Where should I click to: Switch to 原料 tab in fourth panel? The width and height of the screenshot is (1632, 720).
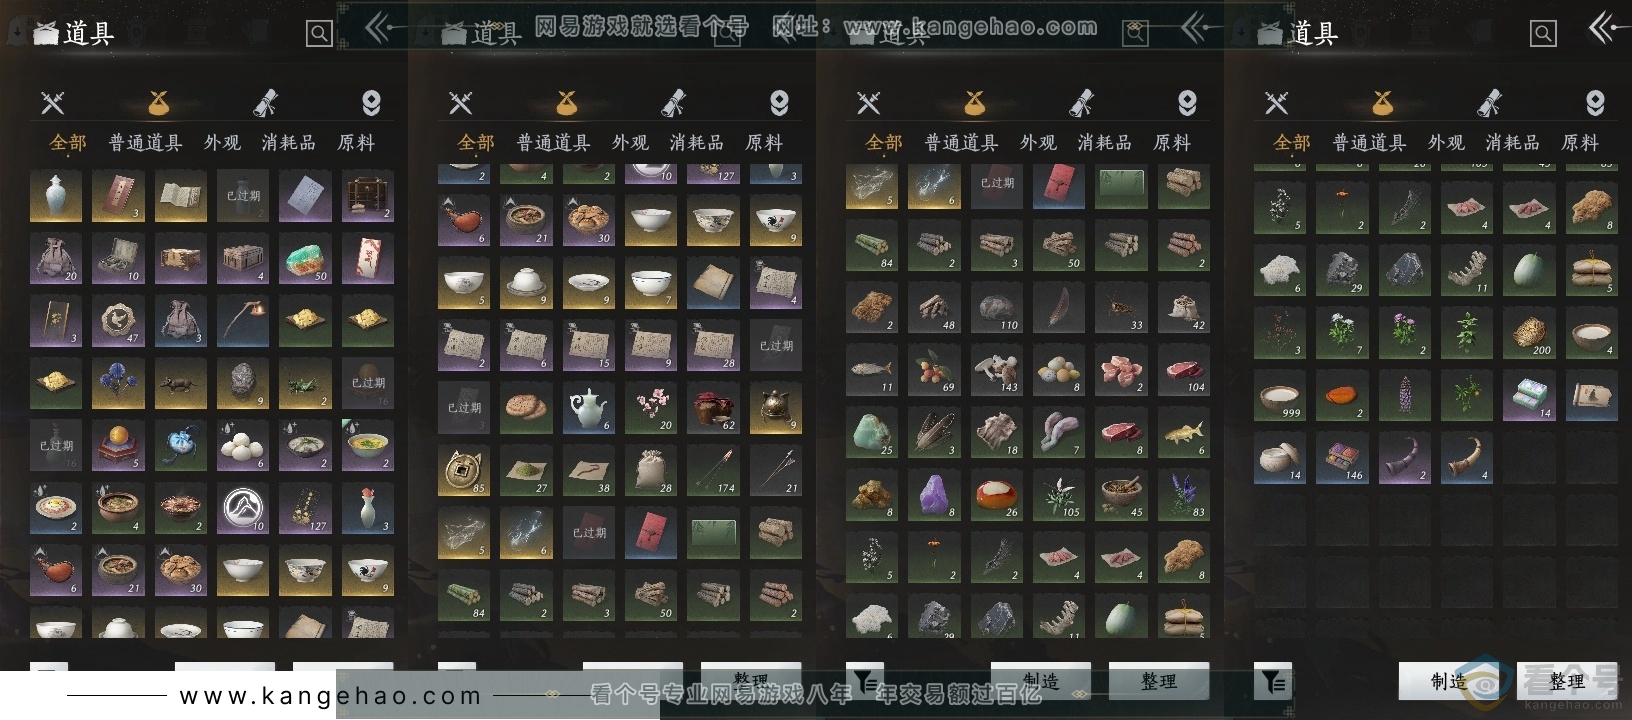click(x=1580, y=143)
